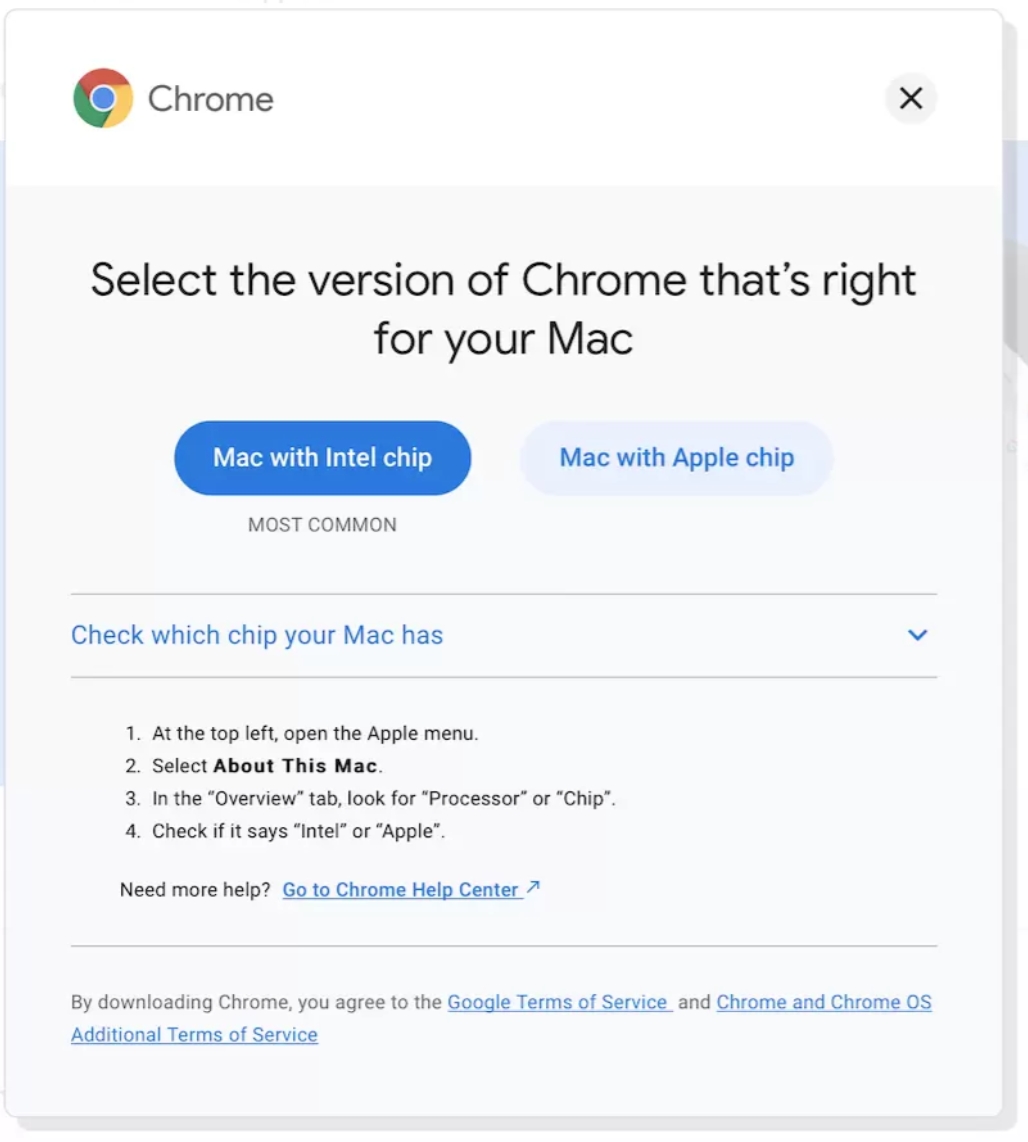
Task: Download Chrome for Mac with Intel chip
Action: click(x=322, y=458)
